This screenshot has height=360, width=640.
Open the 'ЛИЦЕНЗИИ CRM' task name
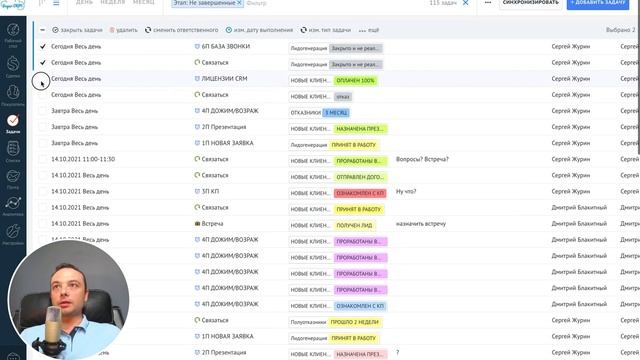point(224,79)
